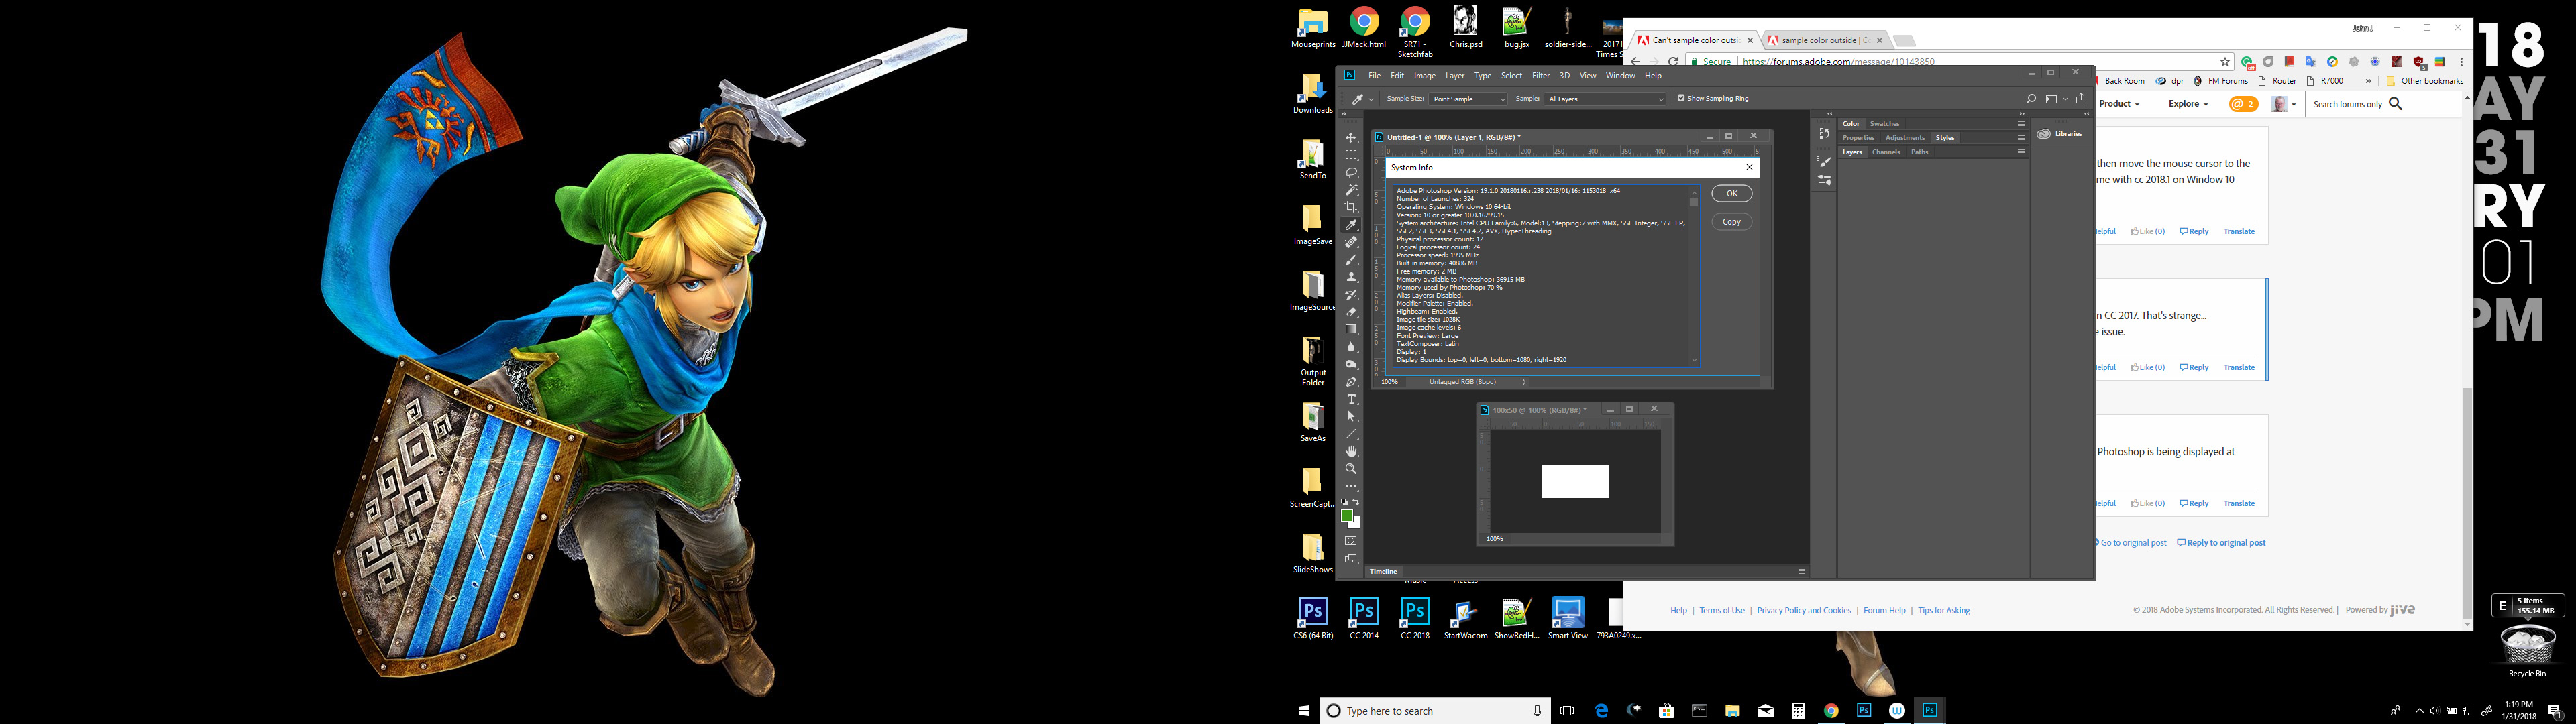The image size is (2576, 724).
Task: Click the System Info text scrollbar thumb
Action: pyautogui.click(x=1694, y=202)
